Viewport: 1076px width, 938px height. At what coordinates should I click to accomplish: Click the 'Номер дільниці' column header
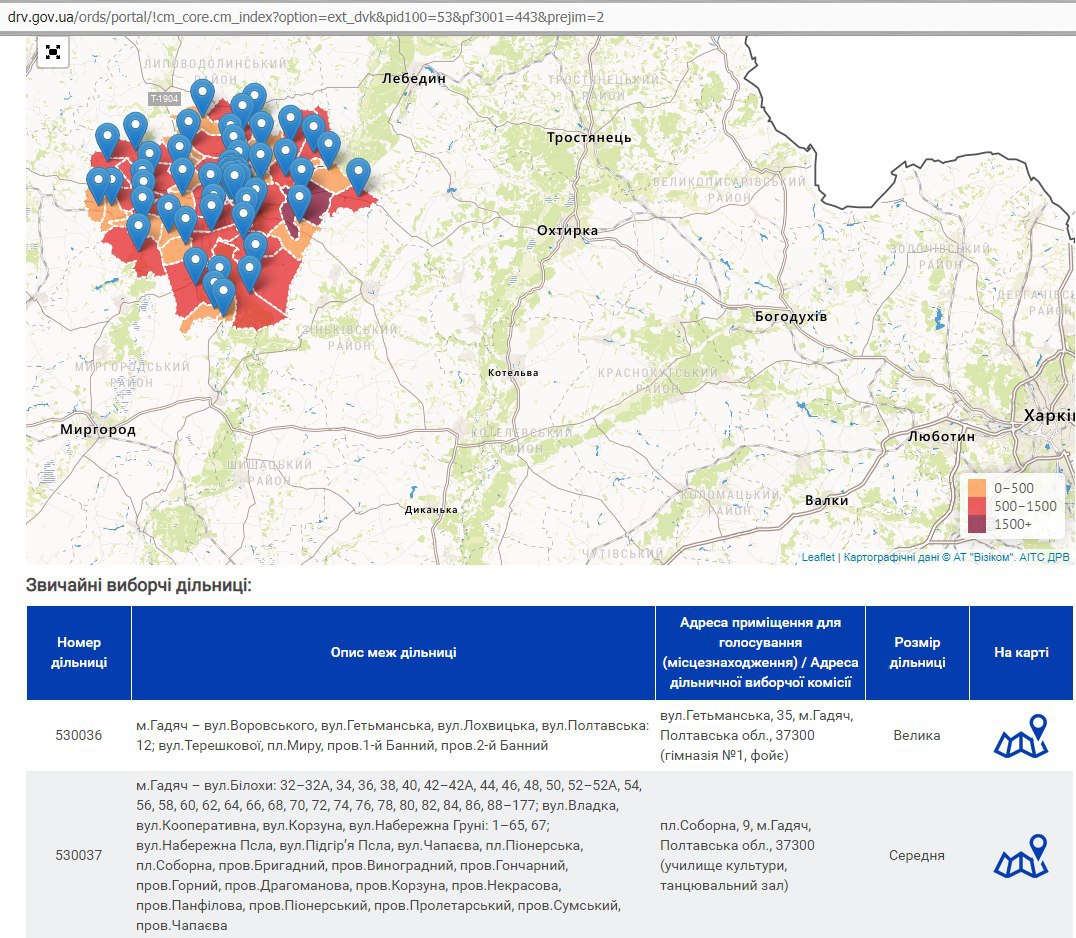click(79, 653)
